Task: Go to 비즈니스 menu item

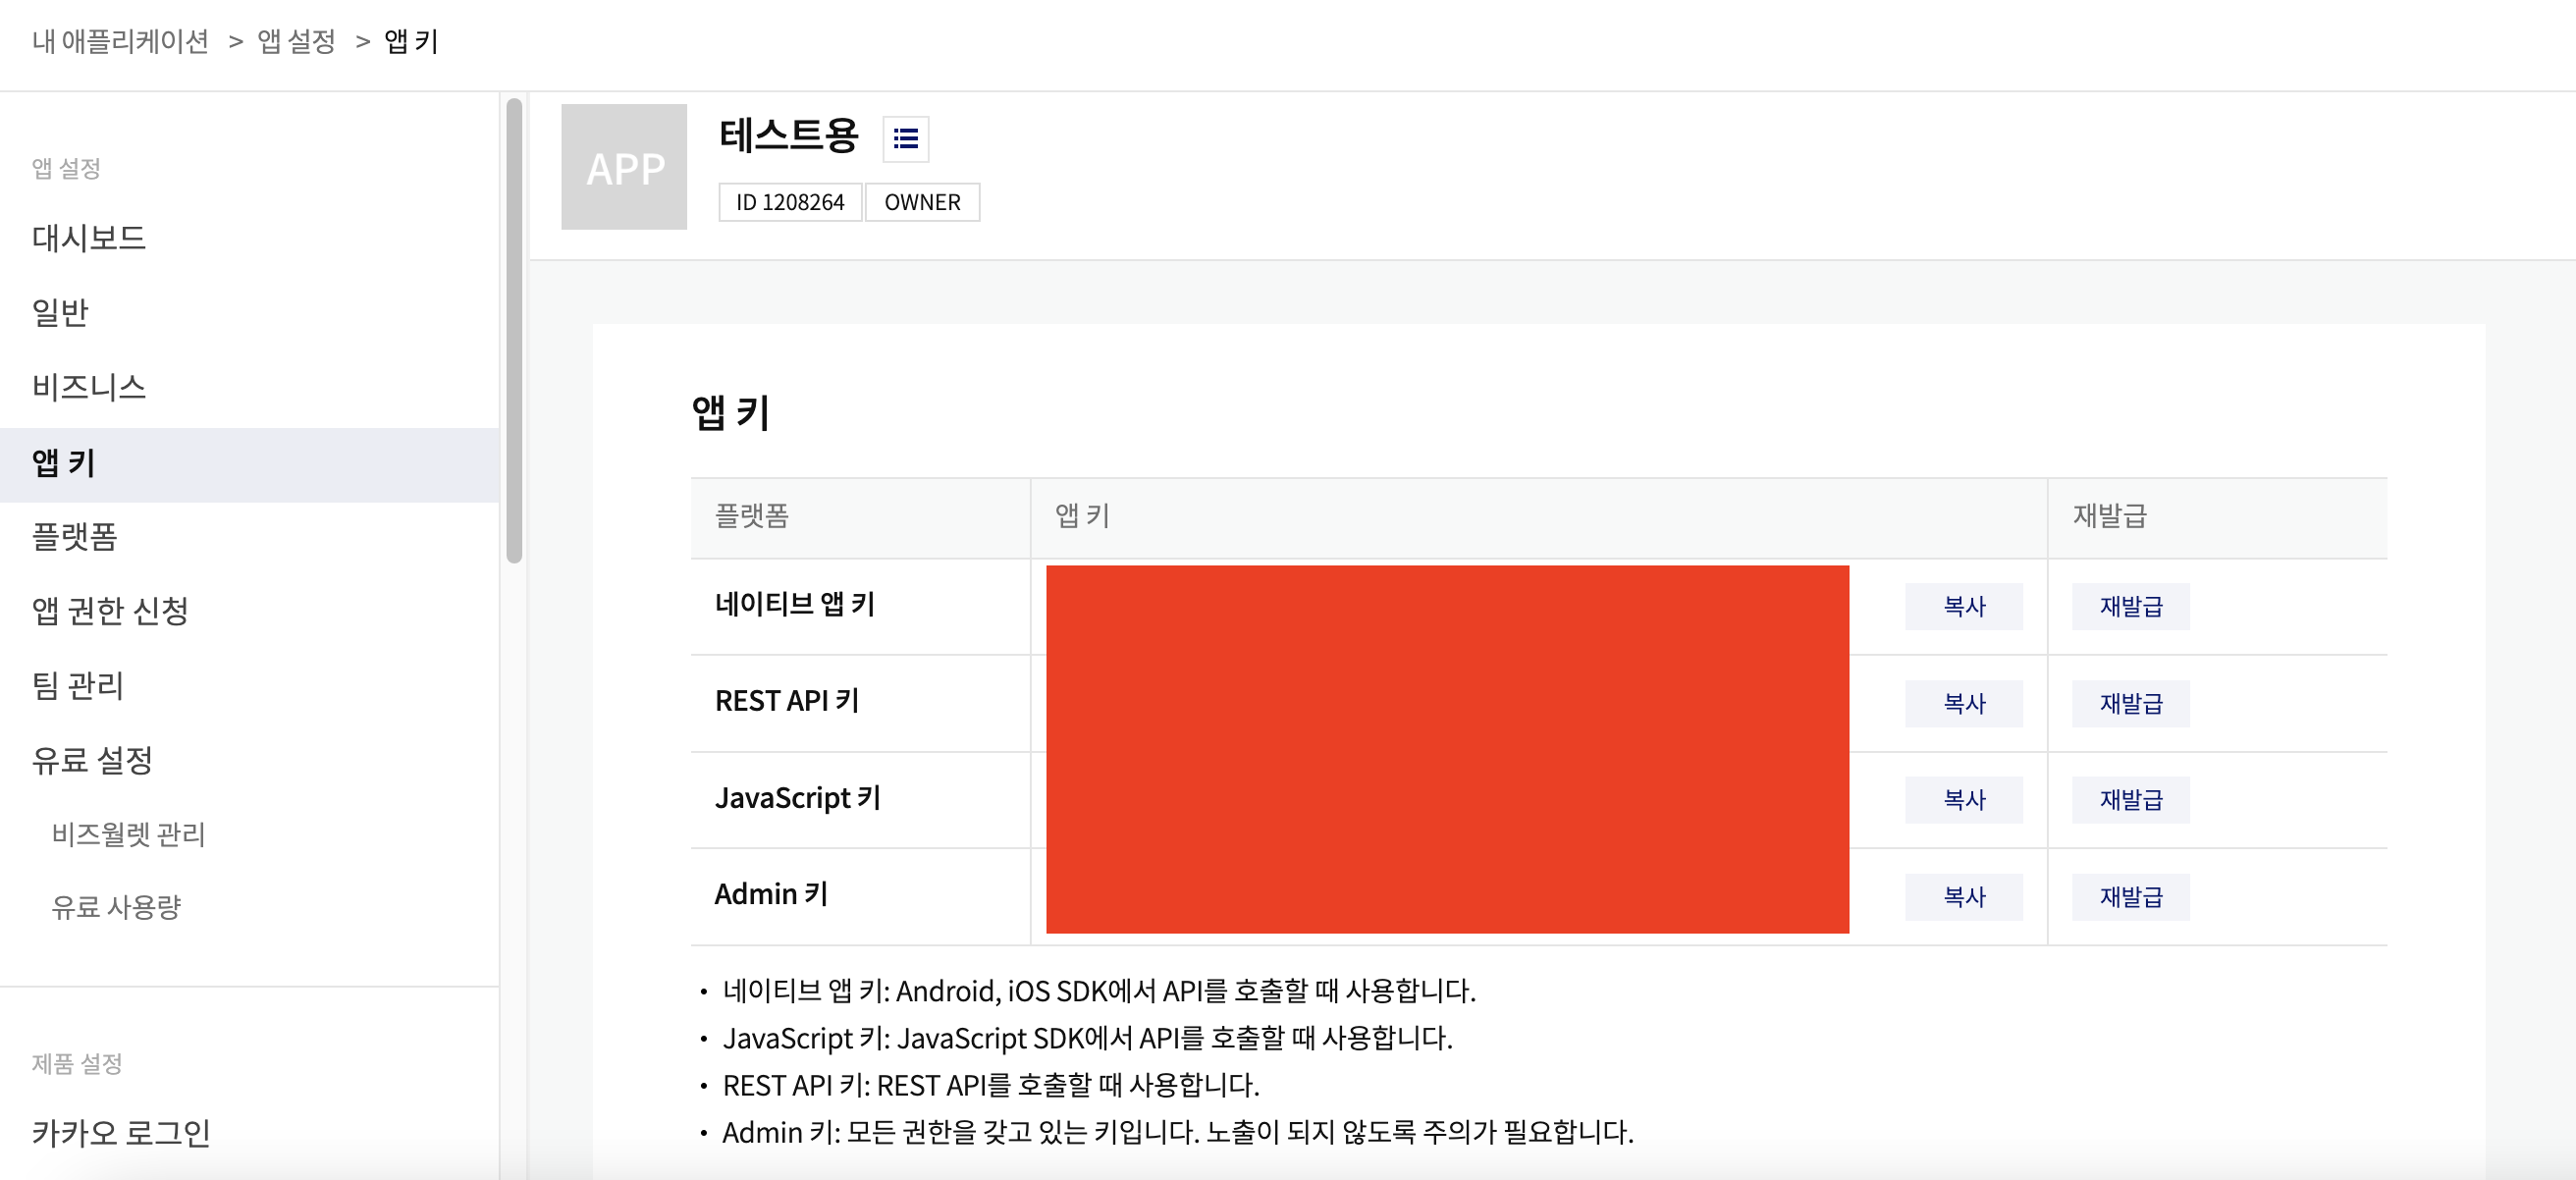Action: point(89,387)
